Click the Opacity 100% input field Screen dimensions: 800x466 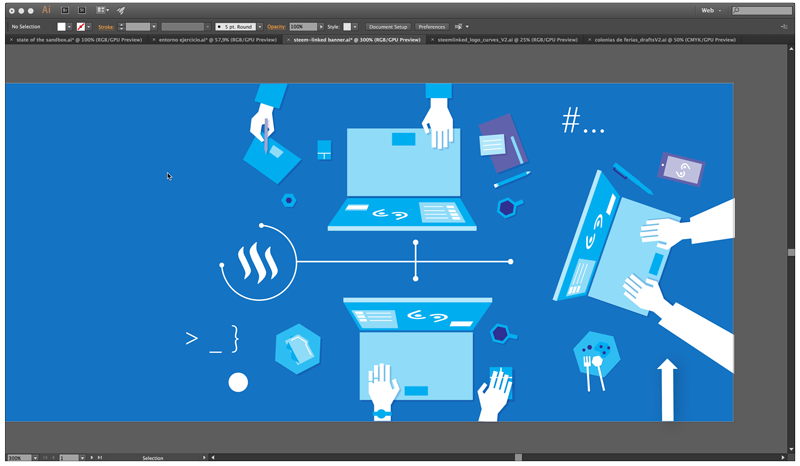pos(303,27)
